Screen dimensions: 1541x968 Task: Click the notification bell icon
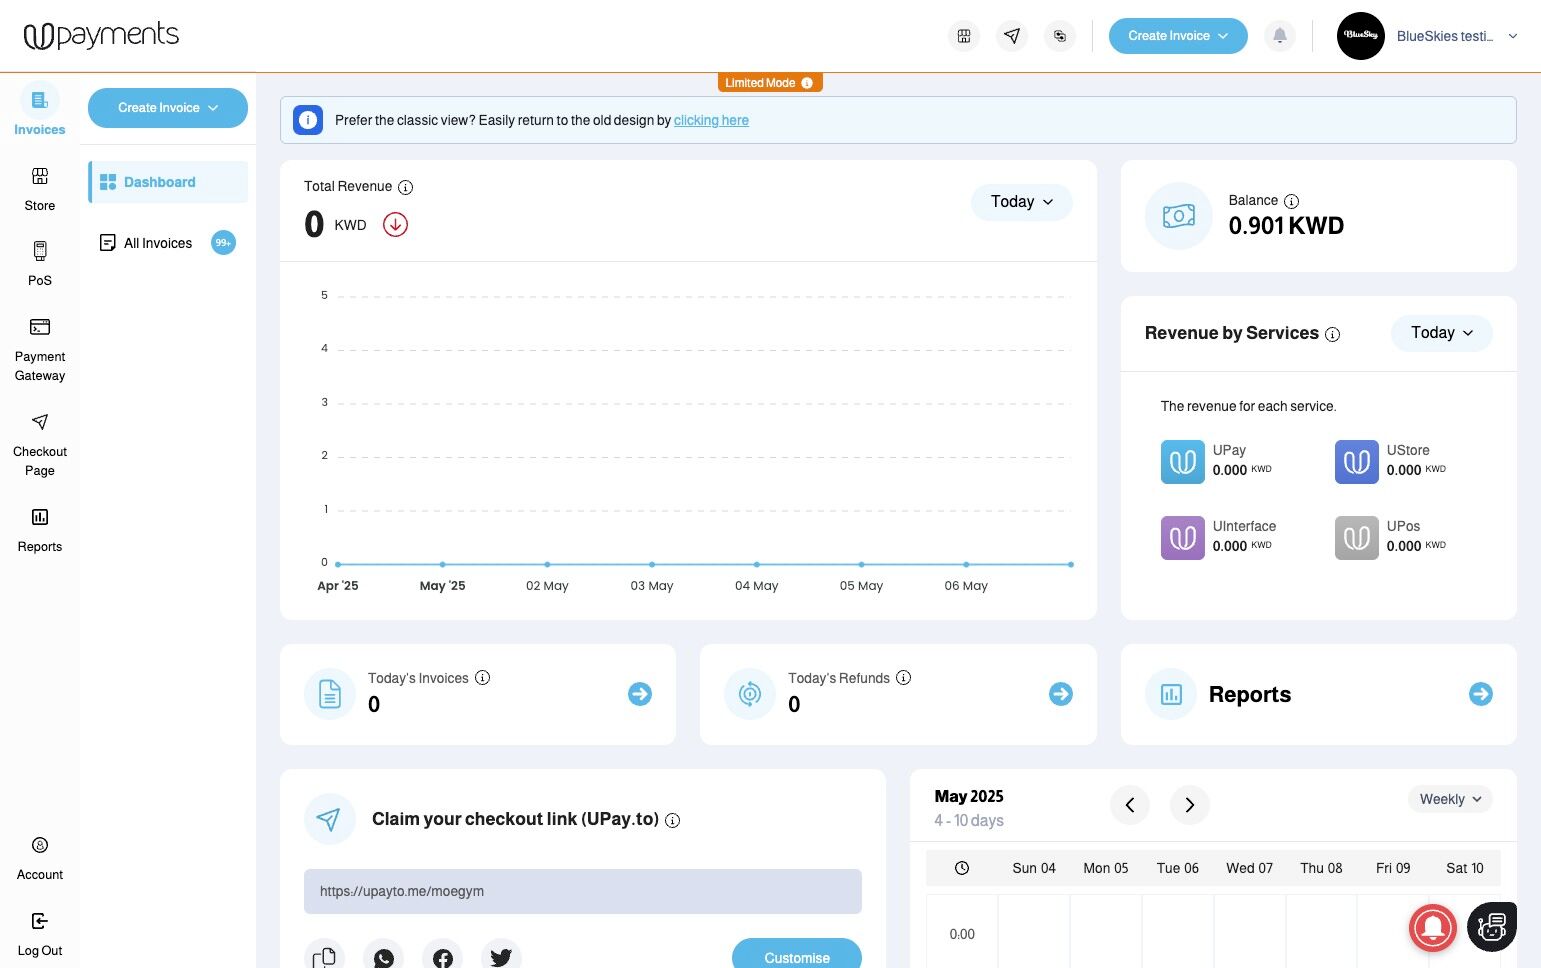click(x=1280, y=36)
